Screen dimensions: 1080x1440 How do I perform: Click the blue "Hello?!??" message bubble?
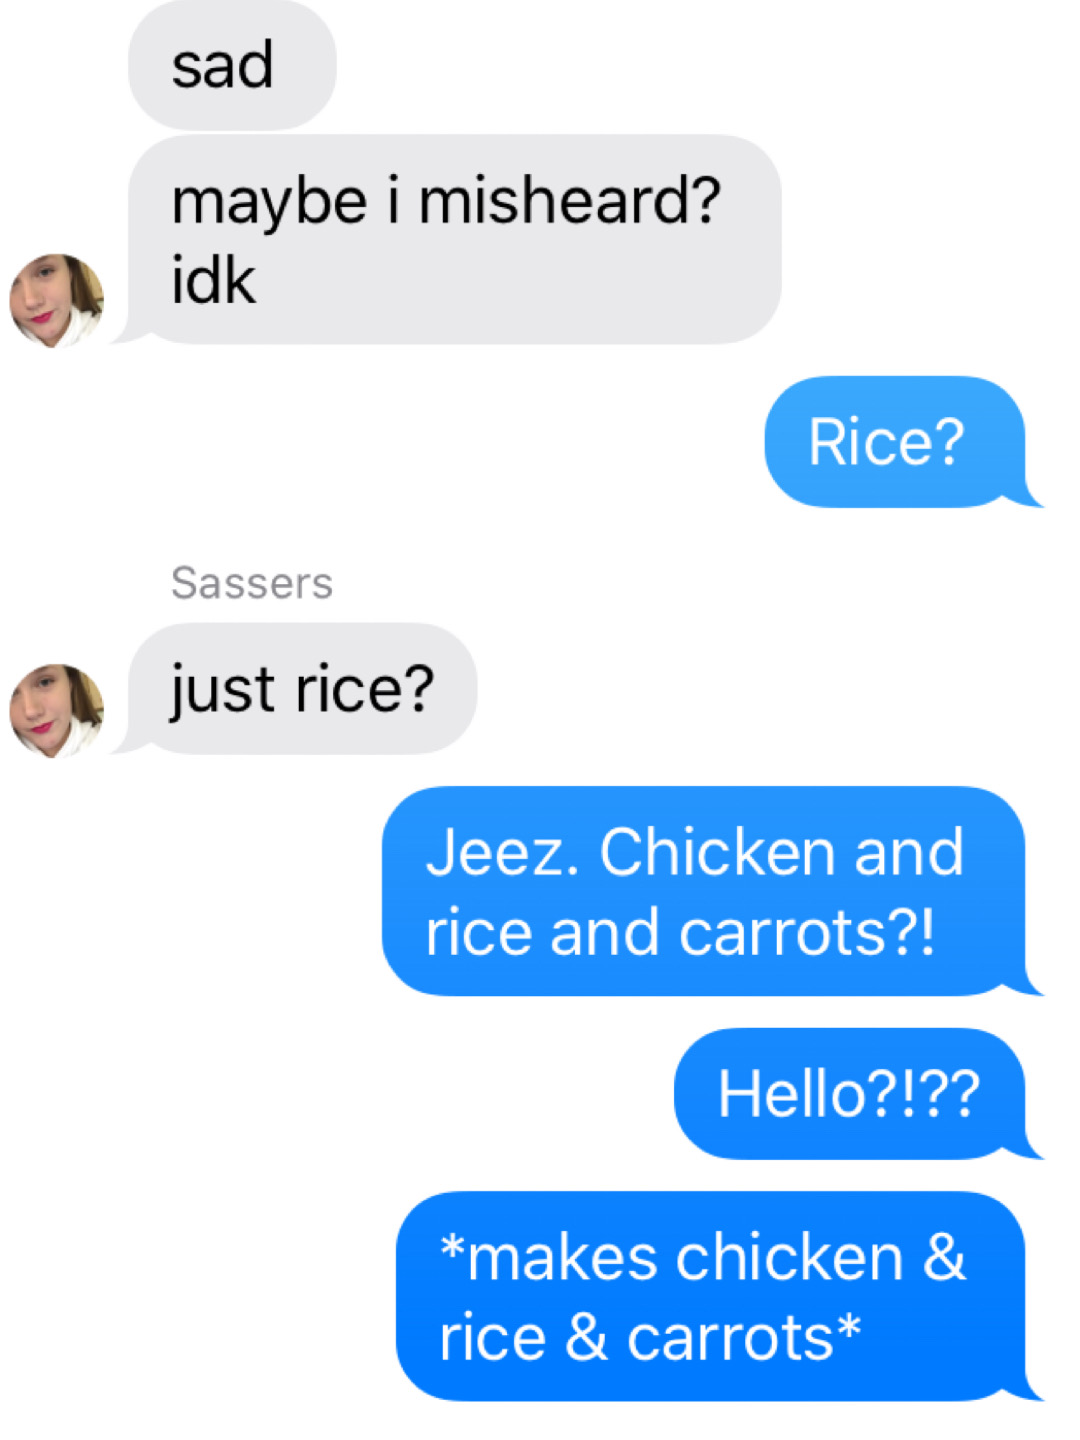pyautogui.click(x=850, y=1093)
